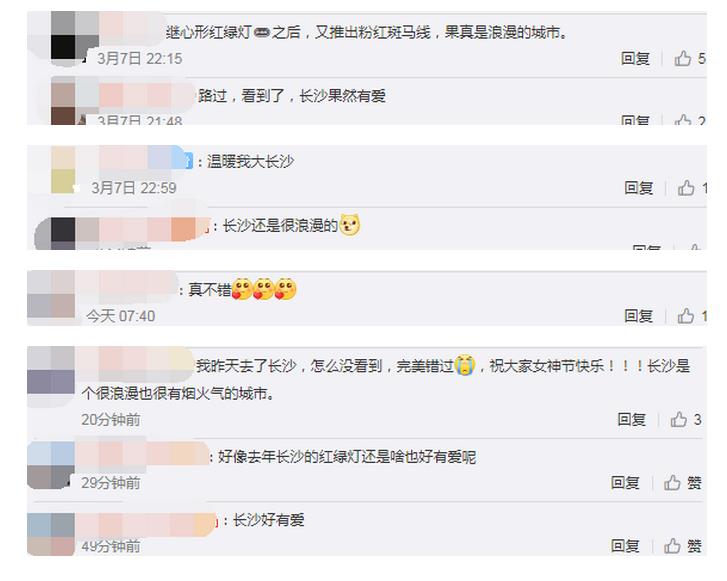Open avatar of the 20 minutes ago commenter

point(51,370)
